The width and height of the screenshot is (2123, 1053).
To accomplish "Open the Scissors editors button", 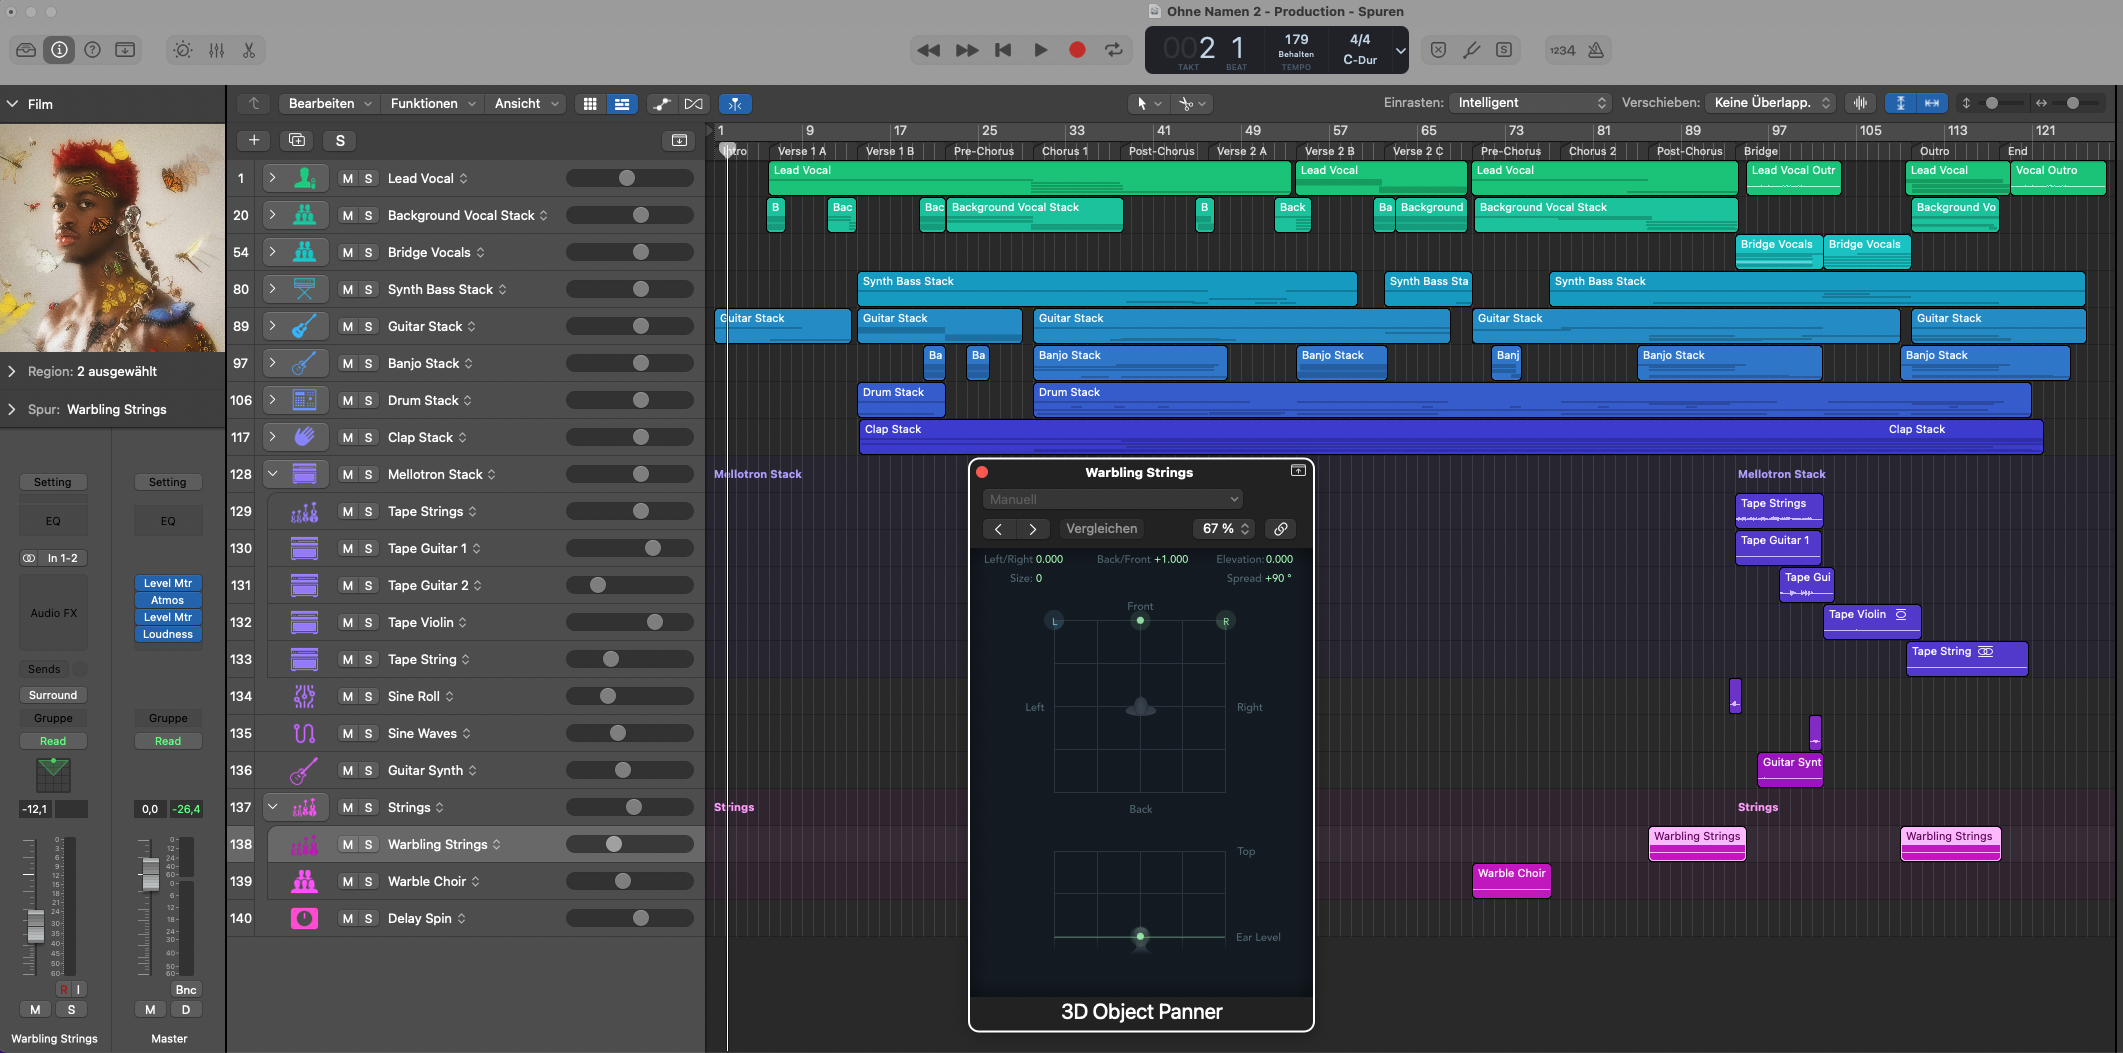I will pos(249,50).
